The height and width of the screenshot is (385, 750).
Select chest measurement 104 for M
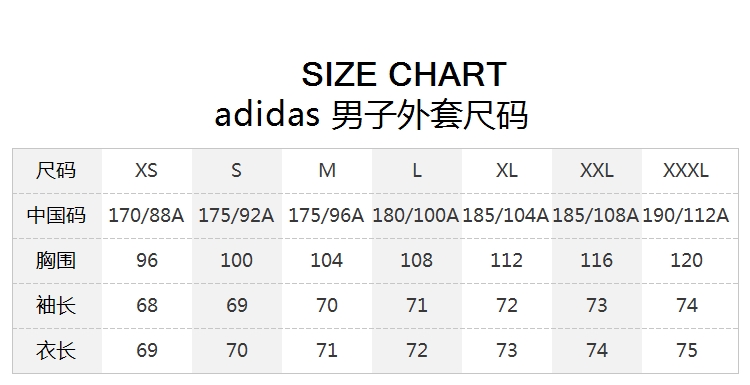pos(327,260)
